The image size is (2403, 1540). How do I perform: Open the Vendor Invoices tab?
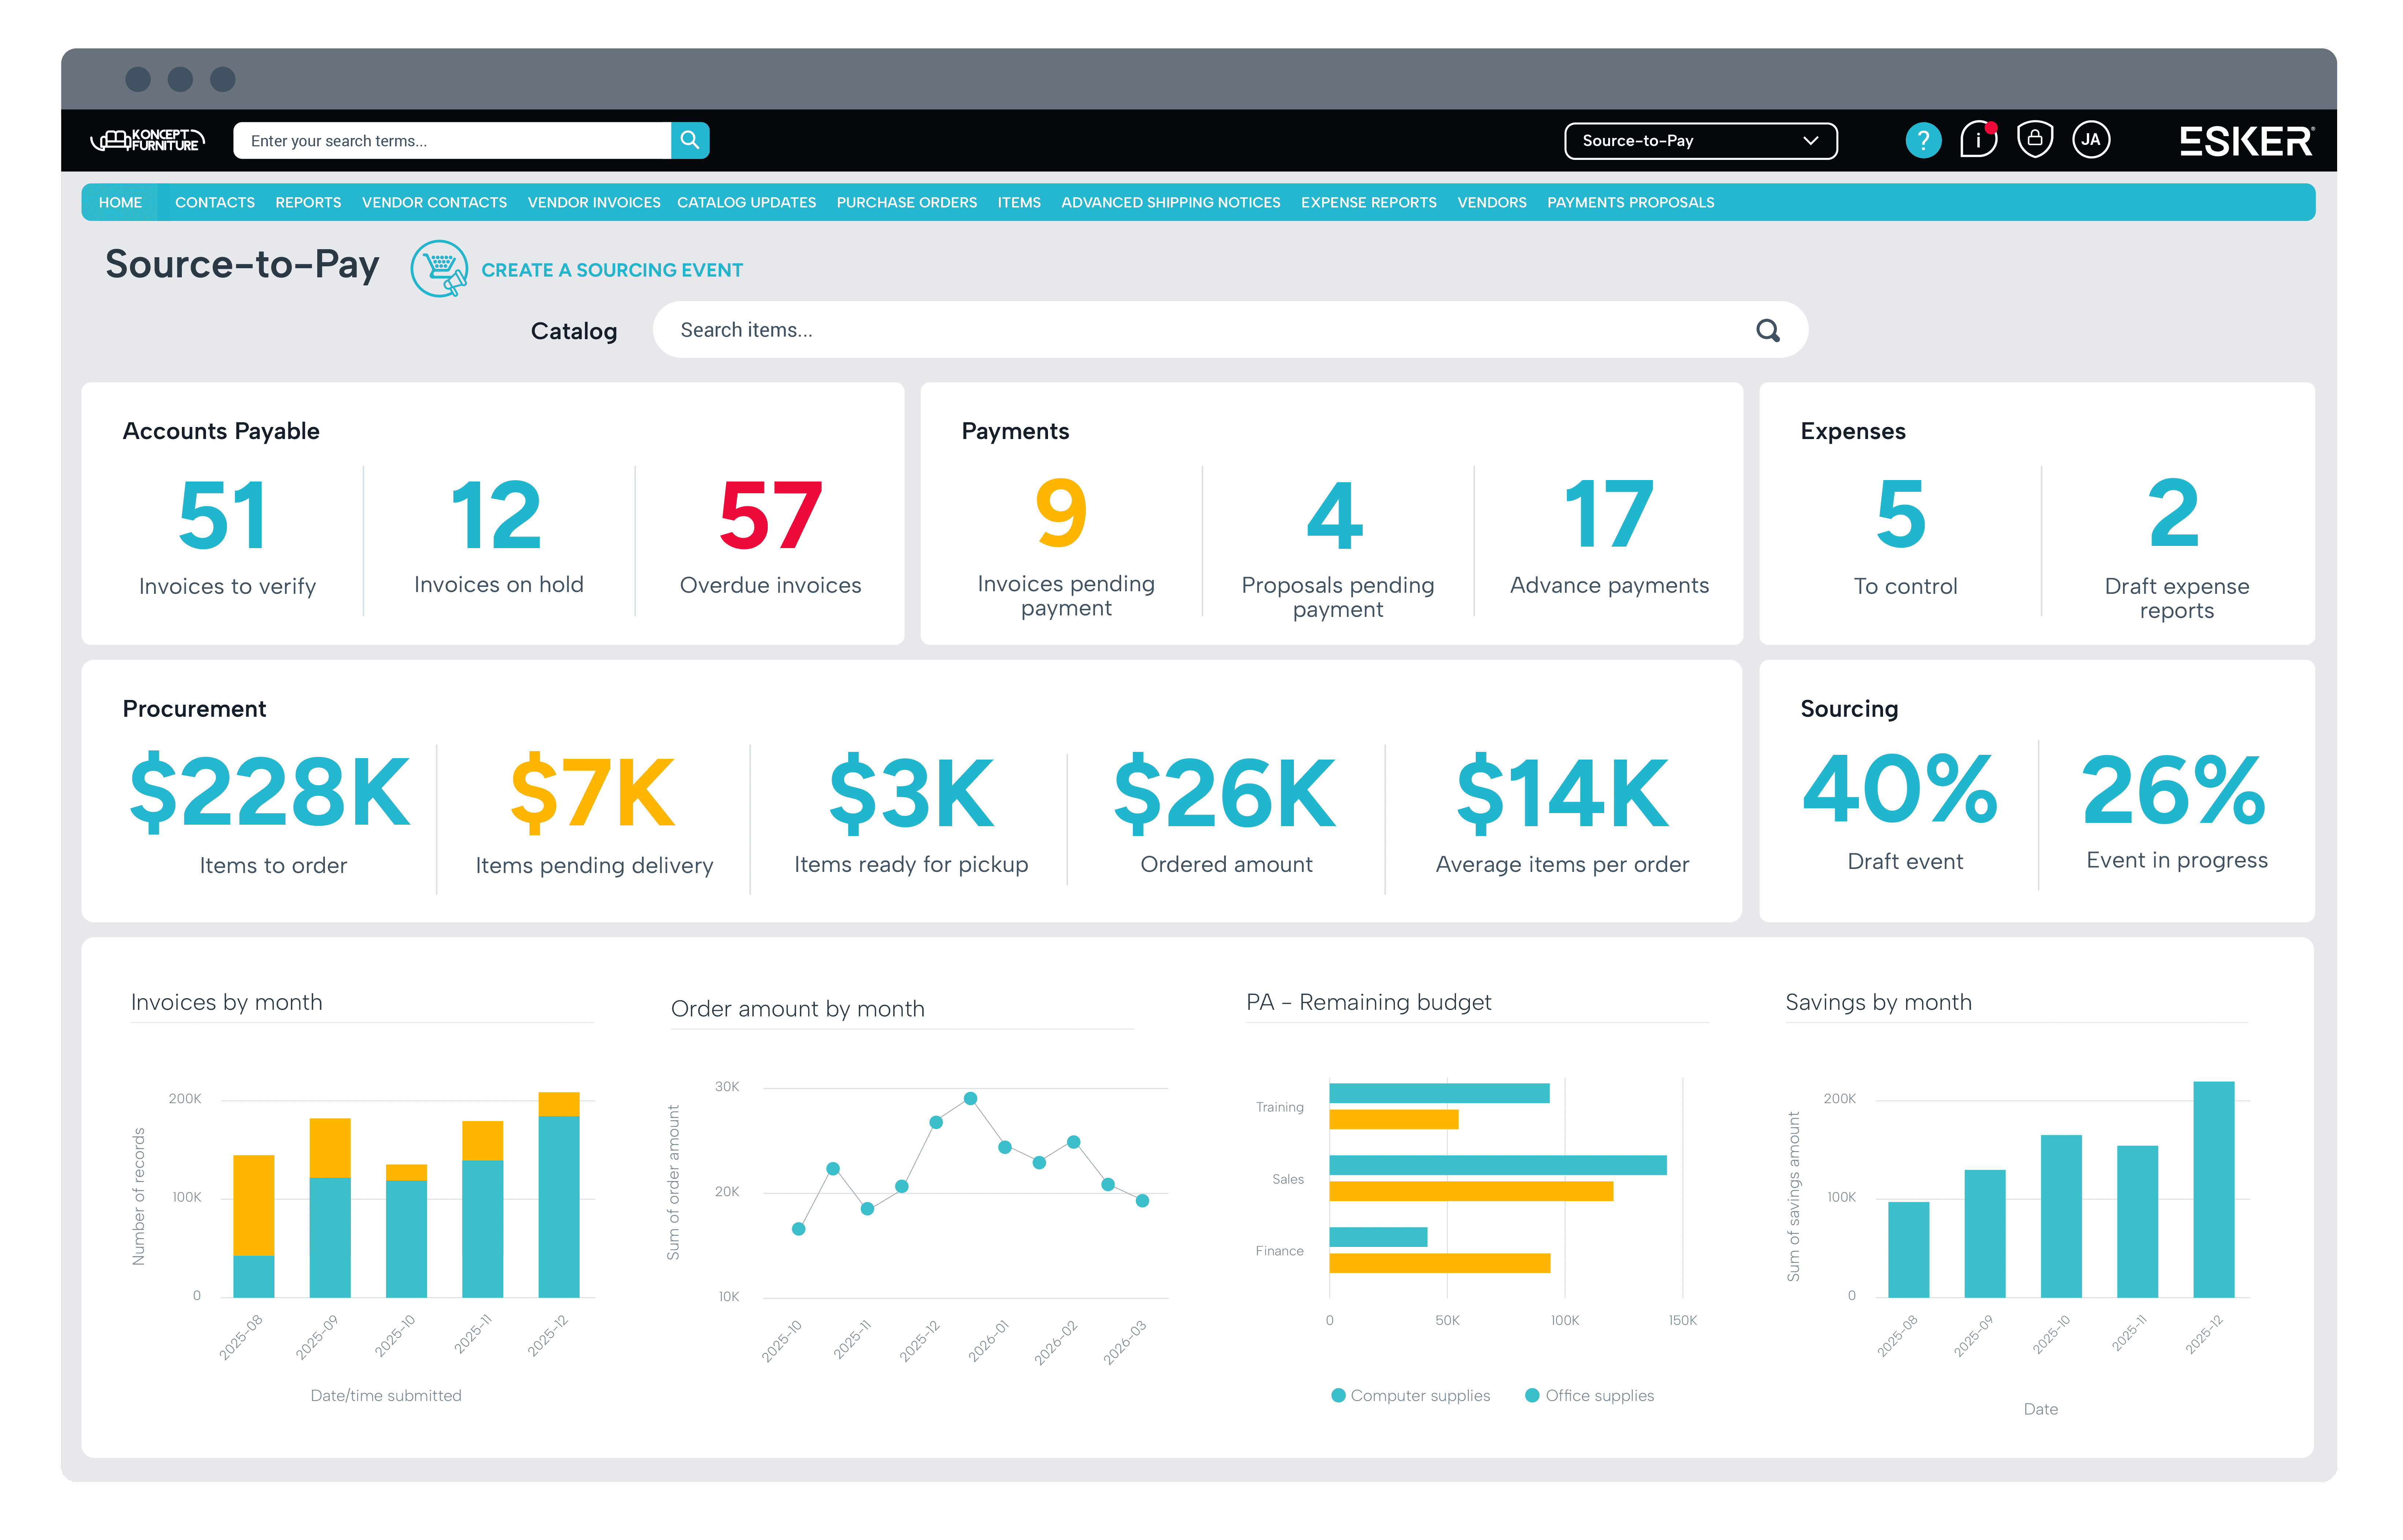click(593, 202)
